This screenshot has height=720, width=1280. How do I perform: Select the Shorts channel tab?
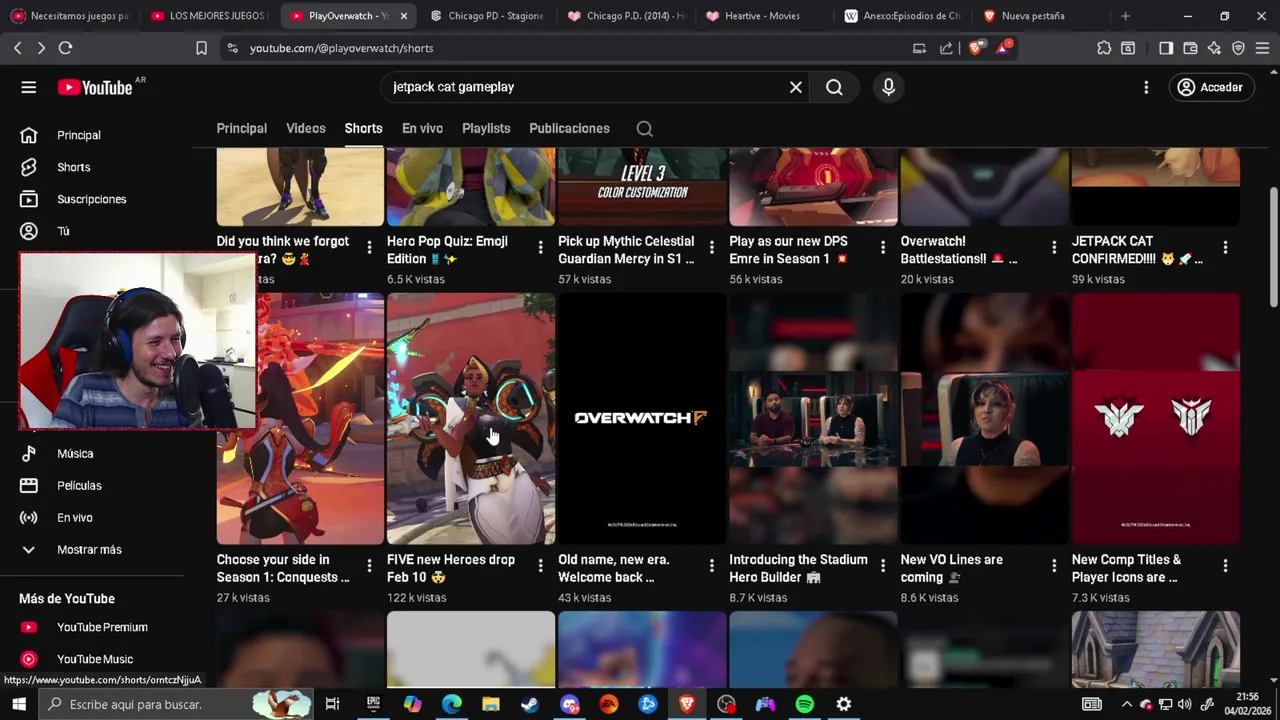point(363,128)
